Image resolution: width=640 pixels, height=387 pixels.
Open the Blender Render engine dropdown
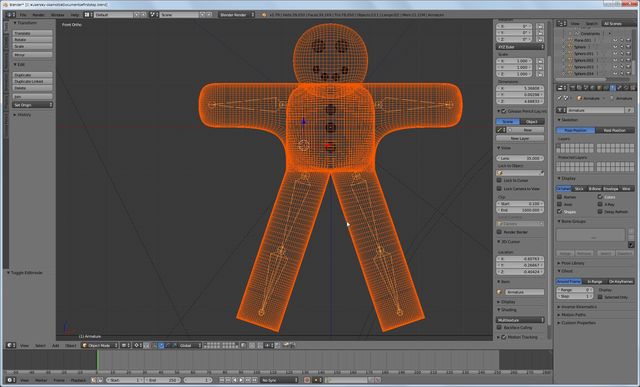click(236, 15)
